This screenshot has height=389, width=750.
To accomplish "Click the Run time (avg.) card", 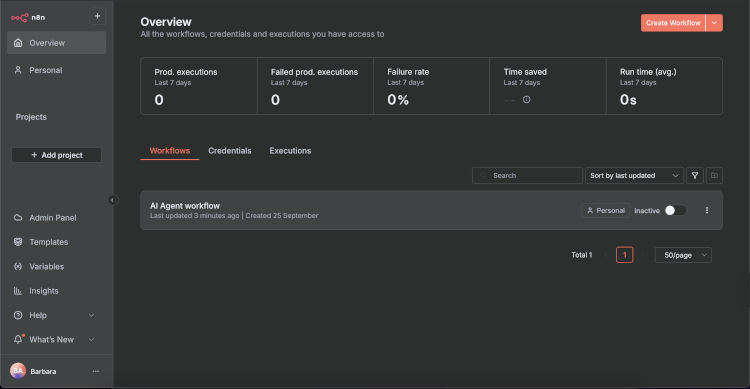I will point(664,86).
